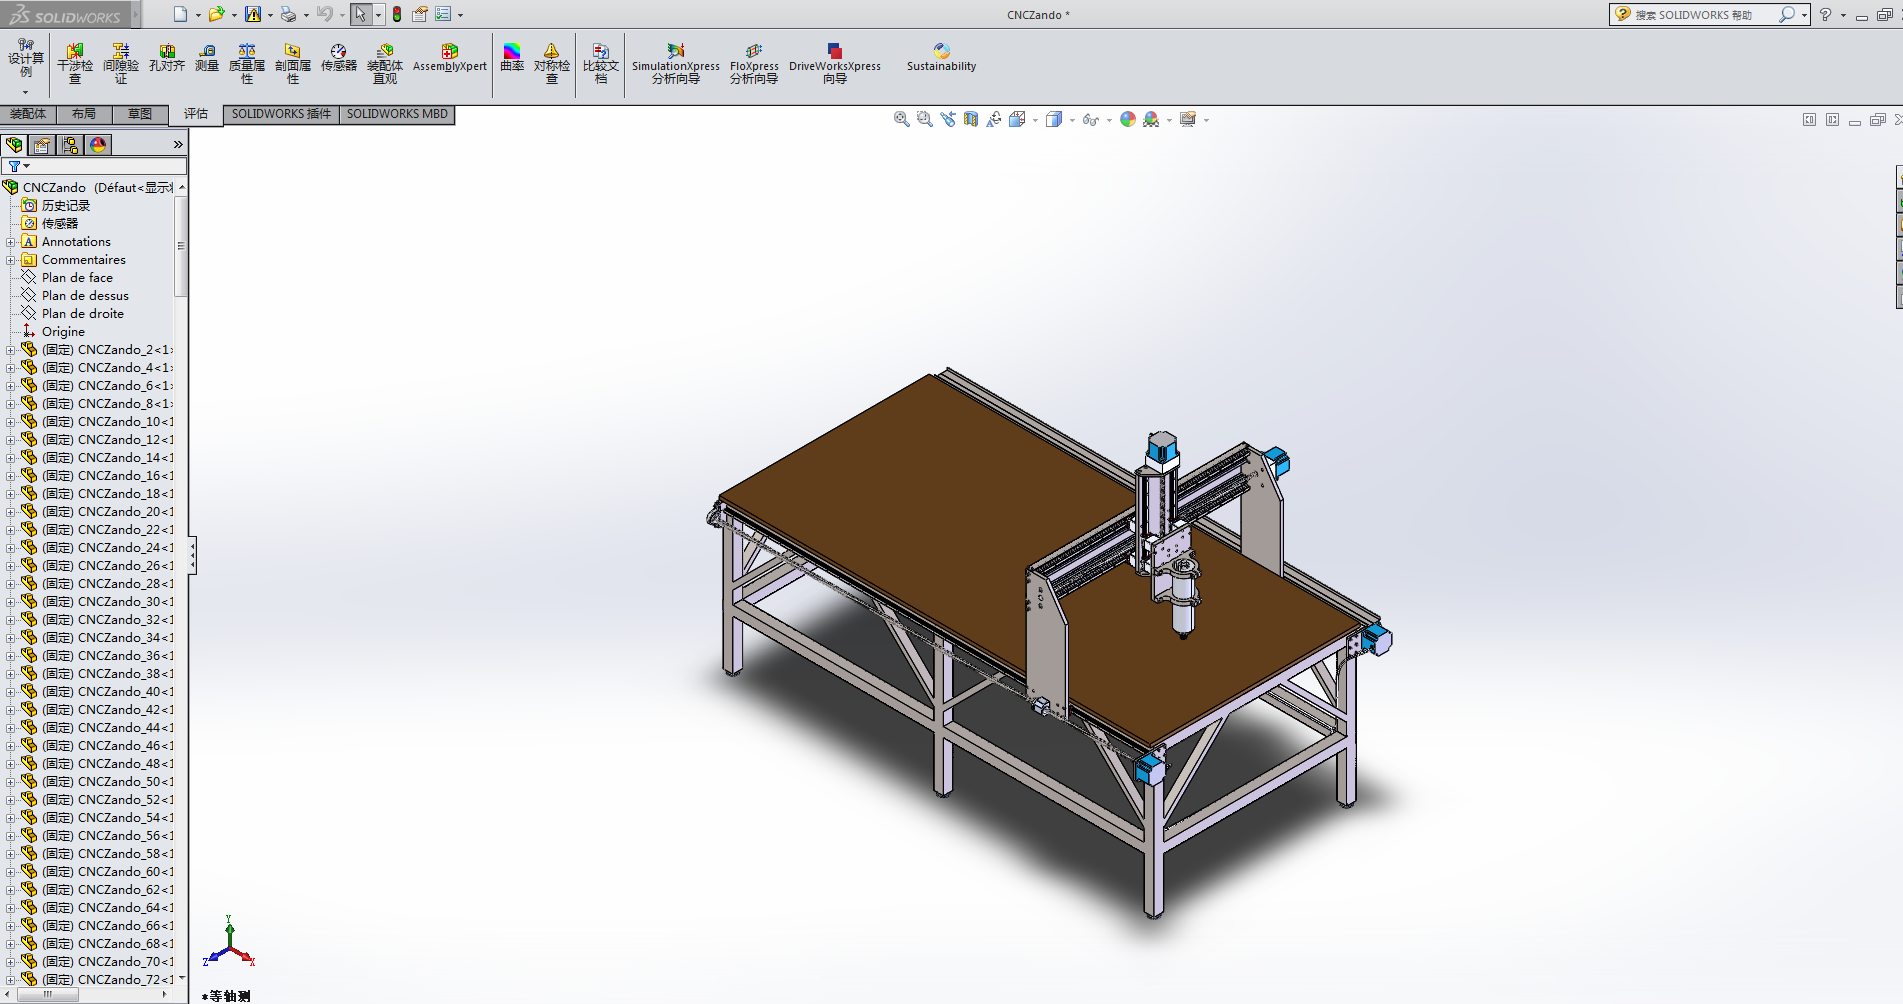Start SimulationXpress analysis wizard
The image size is (1903, 1004).
click(x=675, y=62)
